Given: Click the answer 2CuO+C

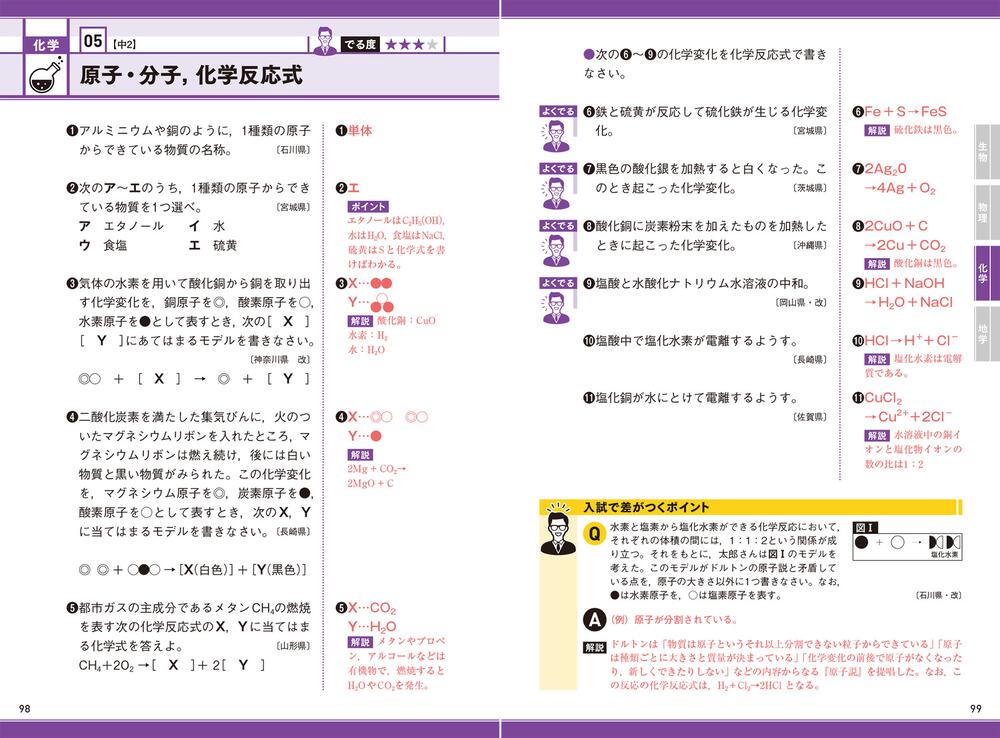Looking at the screenshot, I should pos(896,226).
